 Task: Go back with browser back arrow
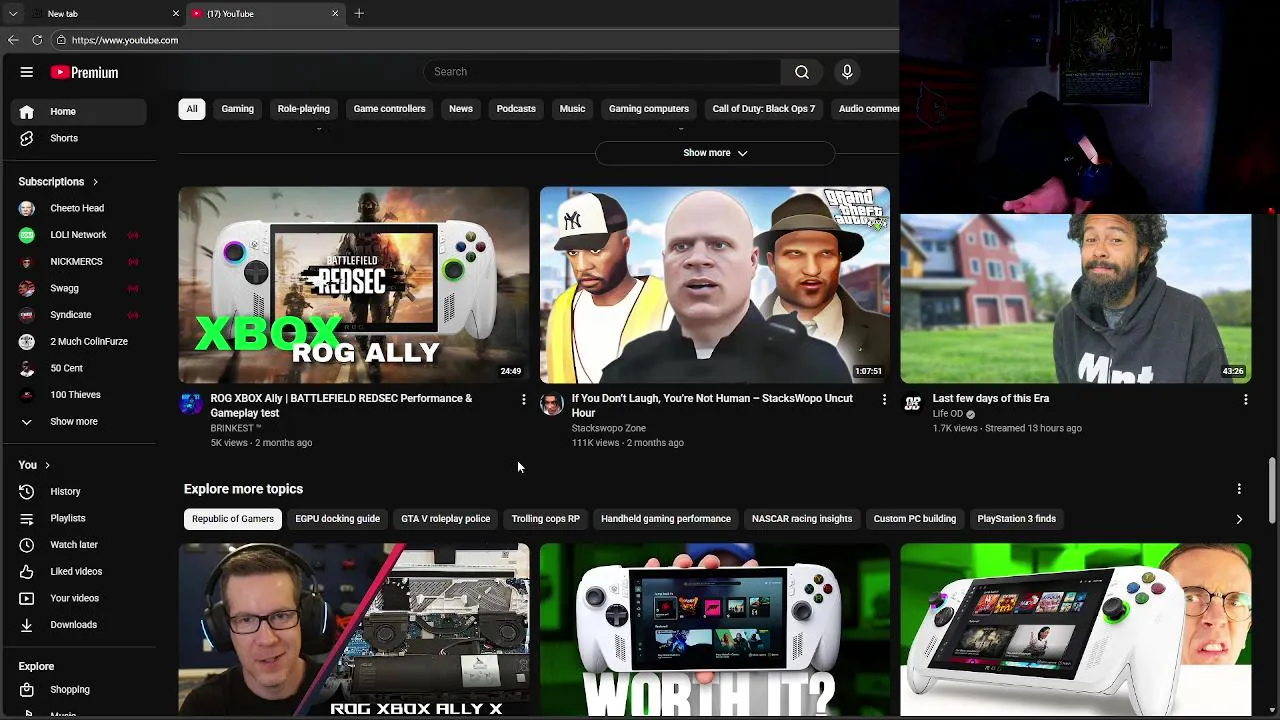(13, 40)
